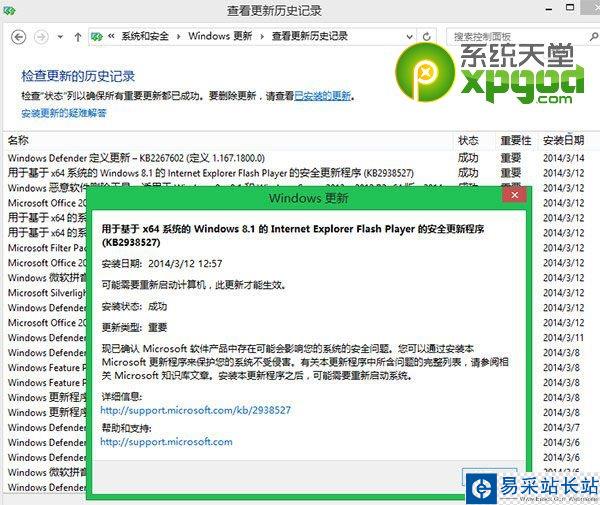600x505 pixels.
Task: Open 安装更新的疑难解答 link
Action: (64, 113)
